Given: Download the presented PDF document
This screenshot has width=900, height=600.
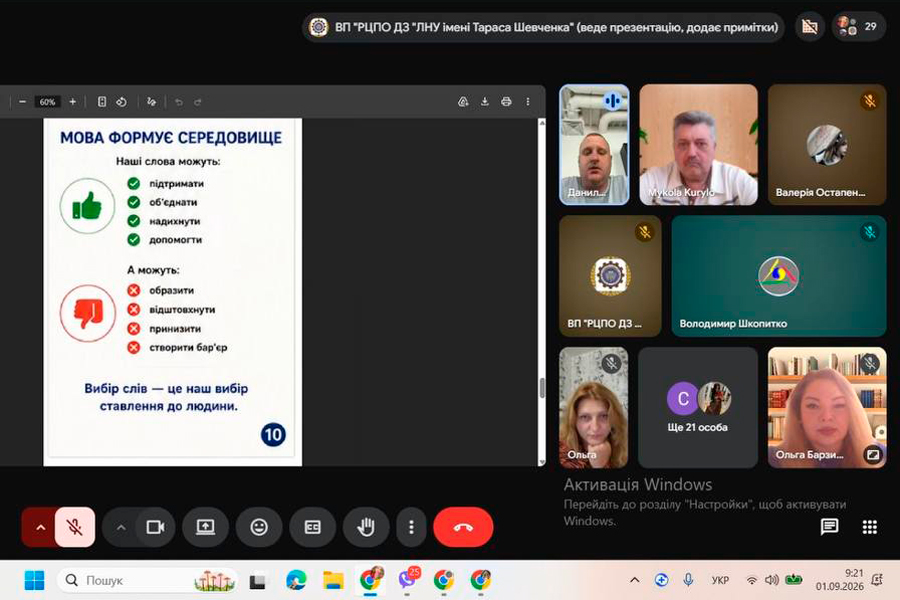Looking at the screenshot, I should pos(485,102).
